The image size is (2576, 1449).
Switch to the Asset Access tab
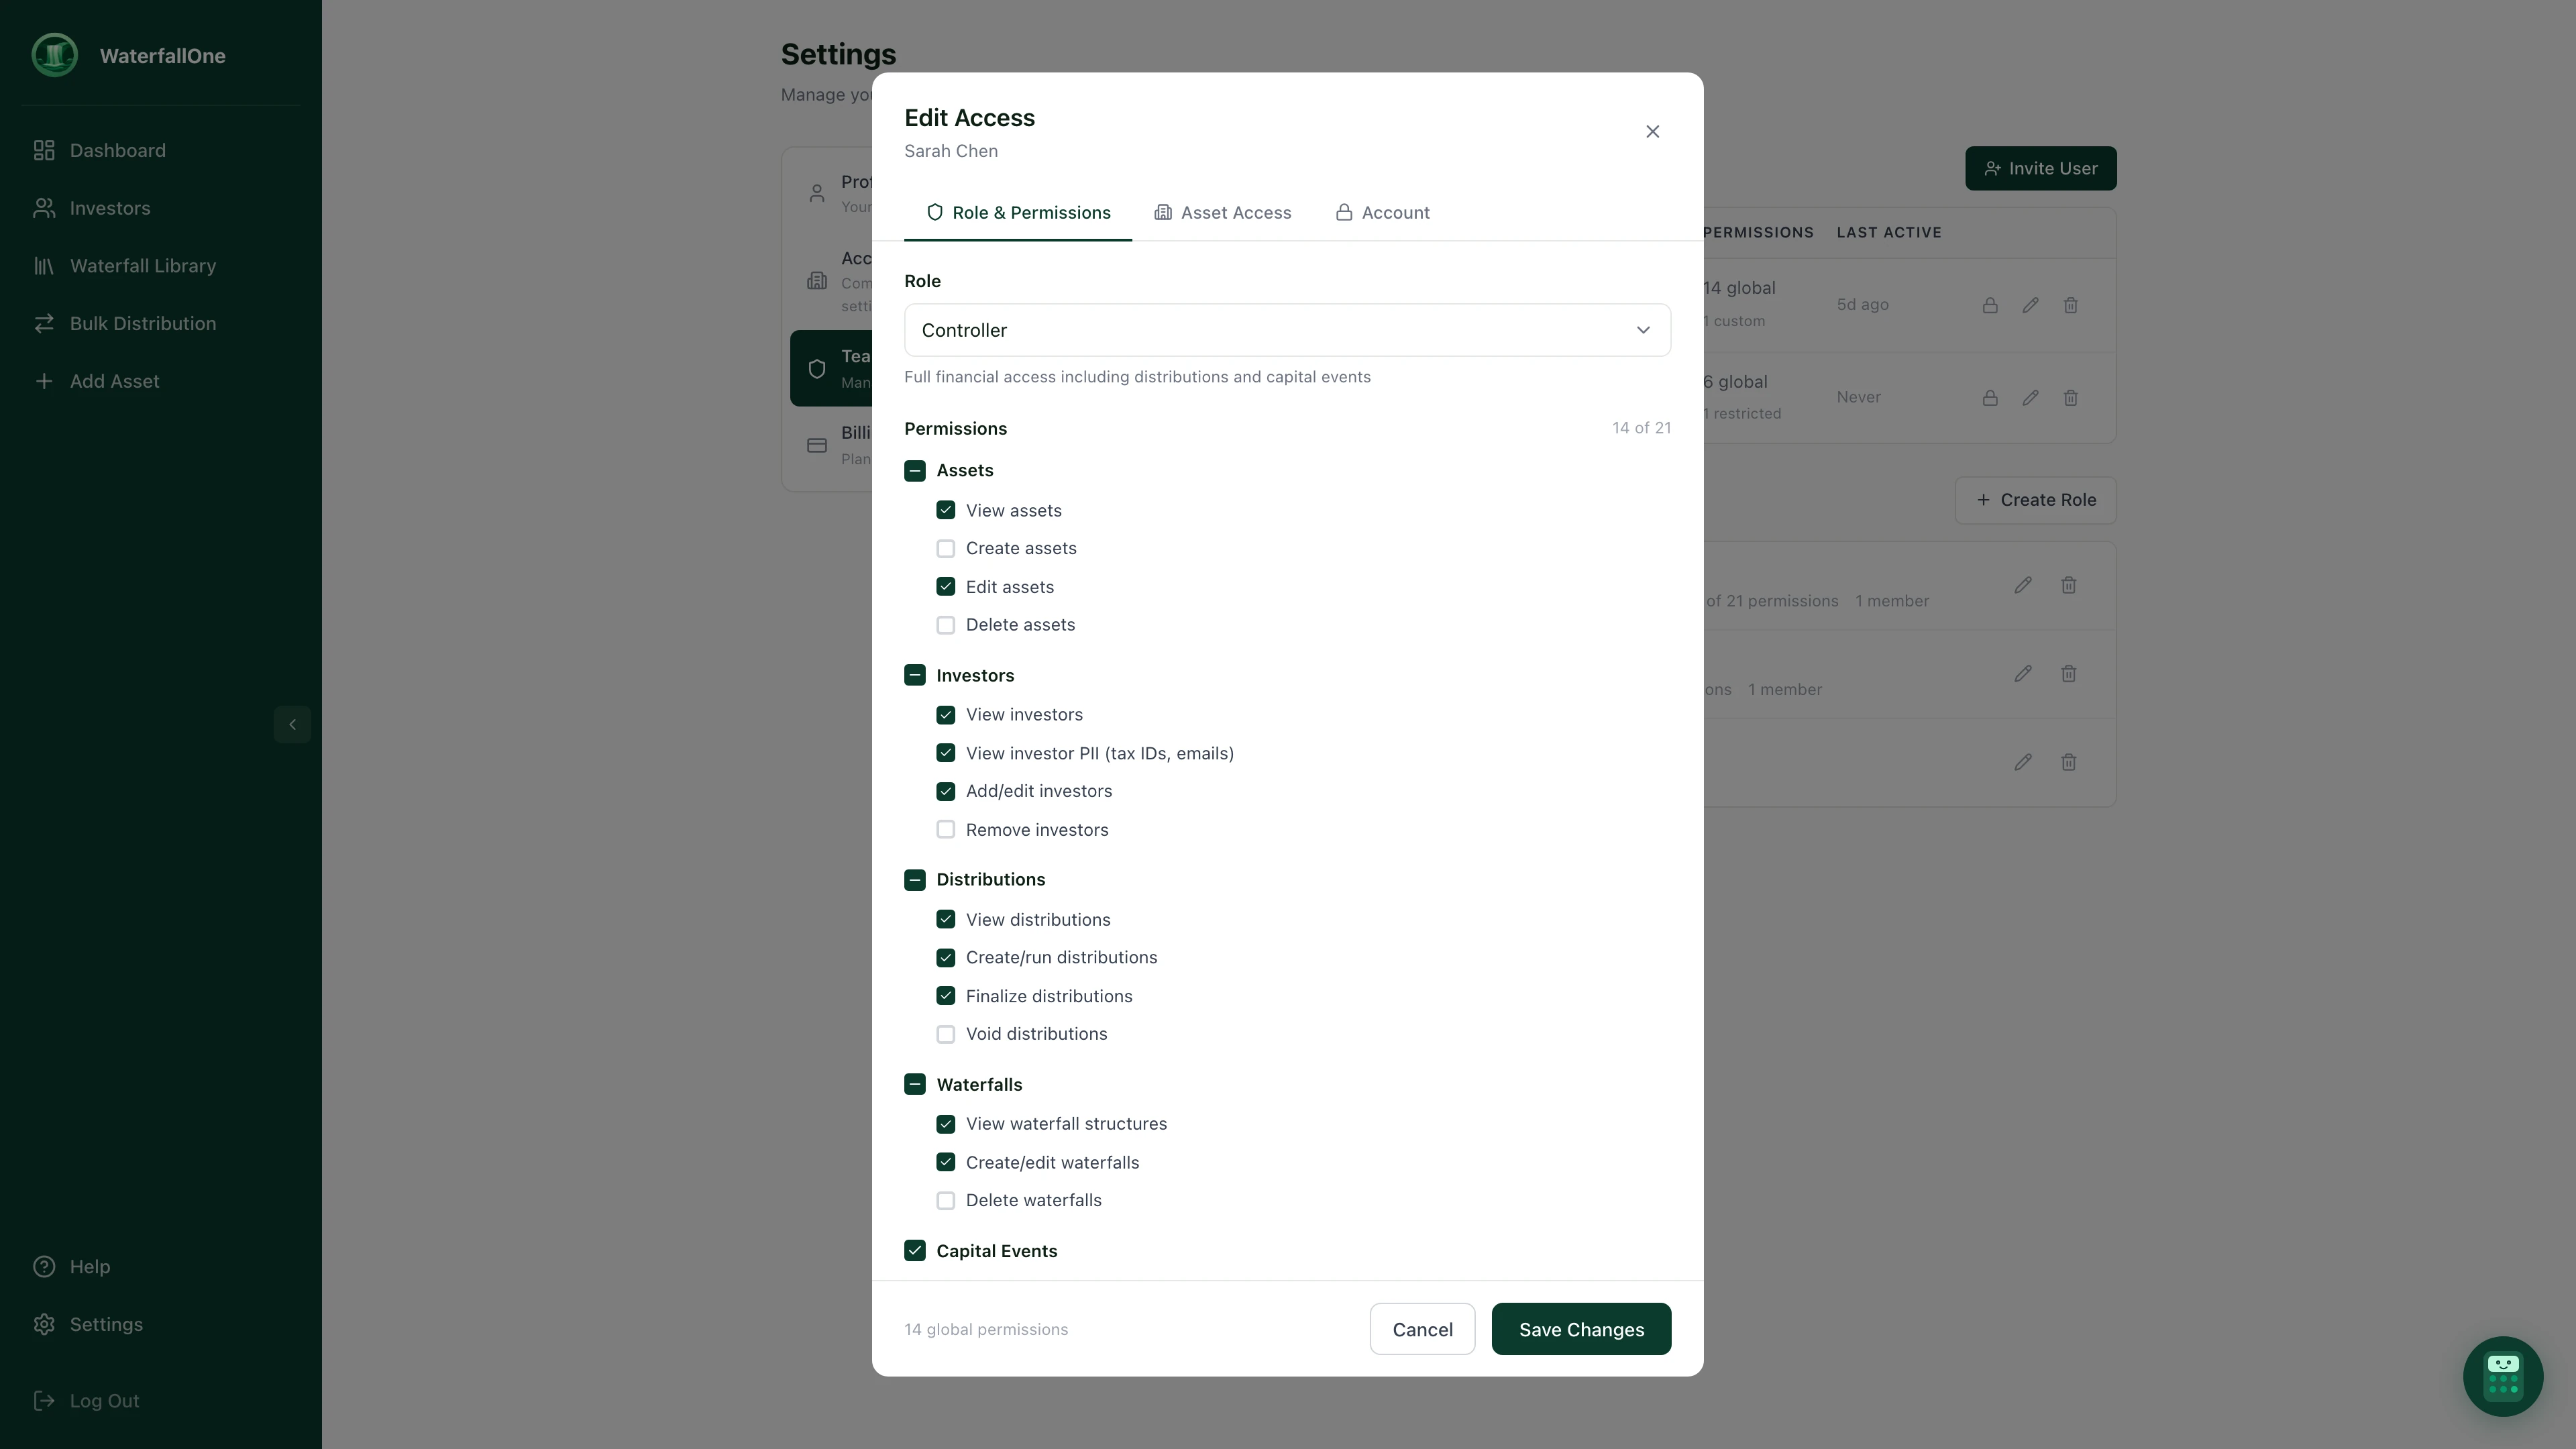click(x=1222, y=212)
